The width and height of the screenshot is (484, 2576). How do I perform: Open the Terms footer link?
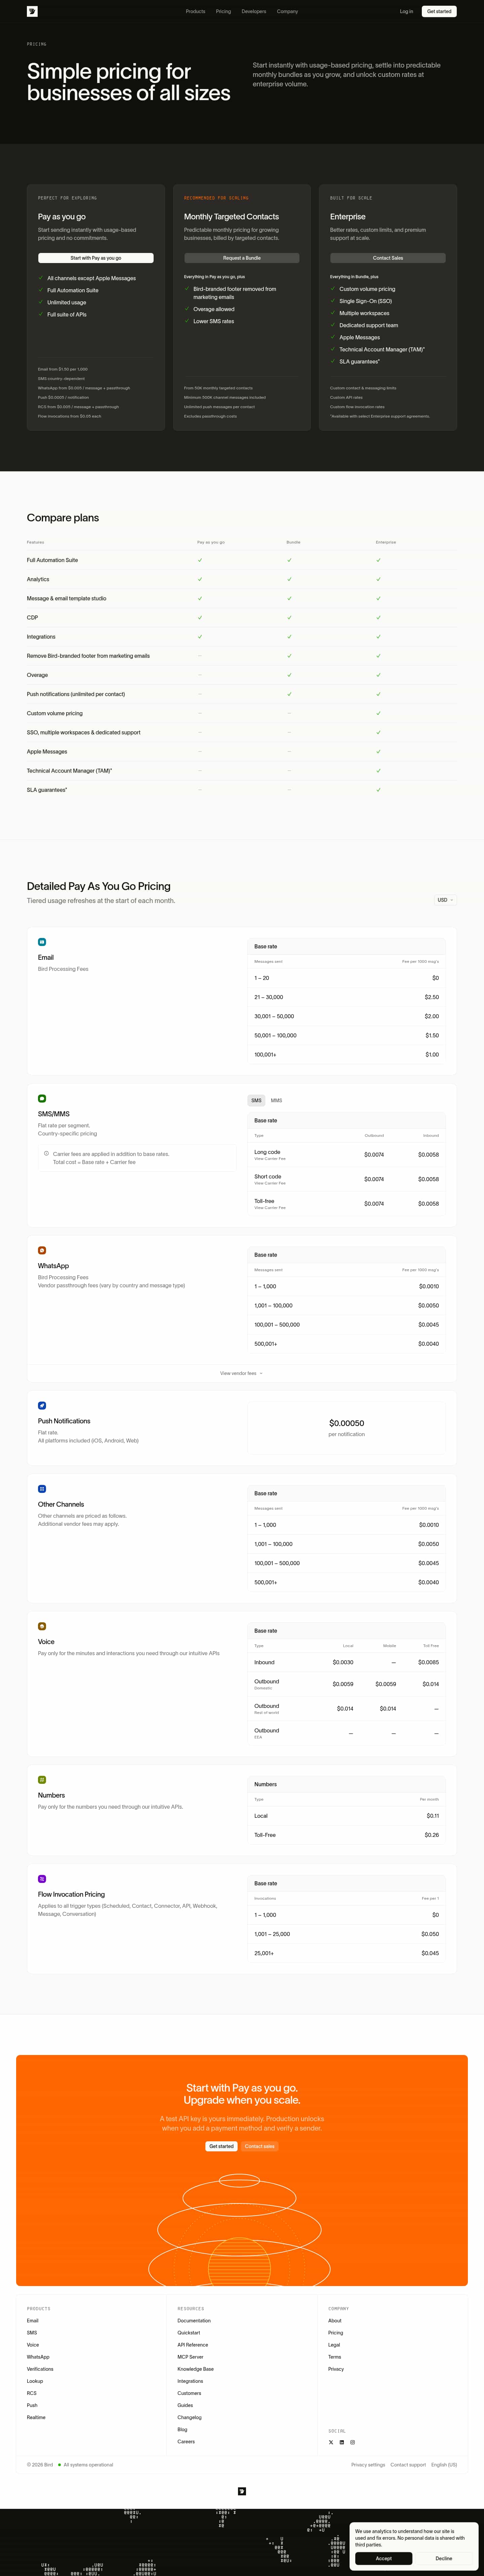[335, 2357]
